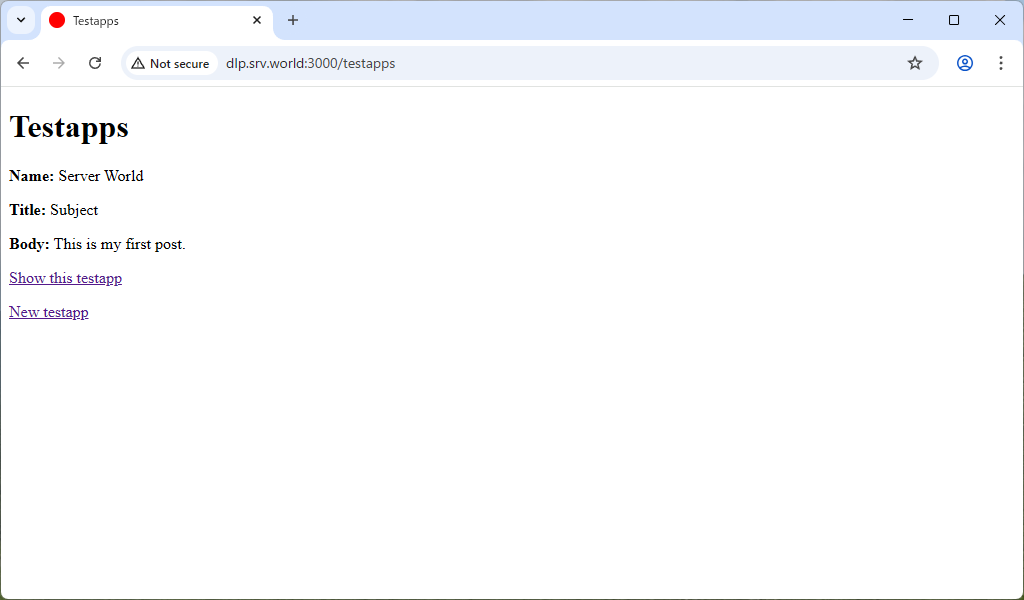Click the red favicon on the tab

click(x=57, y=20)
